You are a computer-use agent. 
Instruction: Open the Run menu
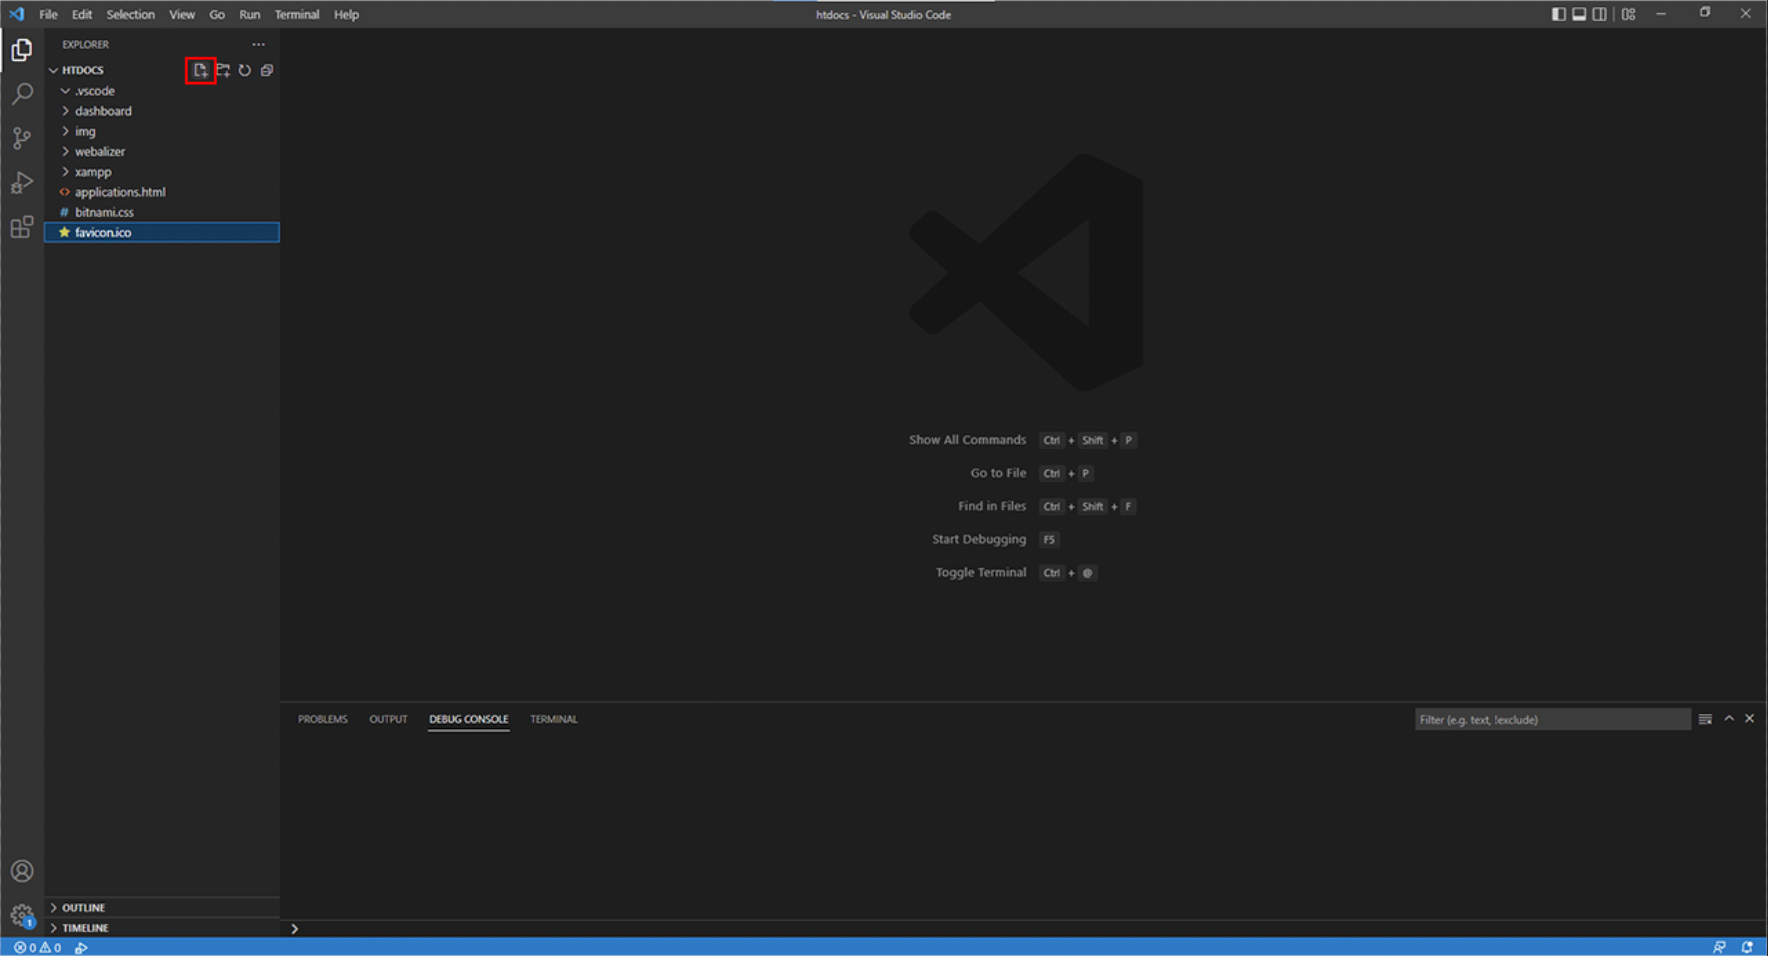coord(250,14)
